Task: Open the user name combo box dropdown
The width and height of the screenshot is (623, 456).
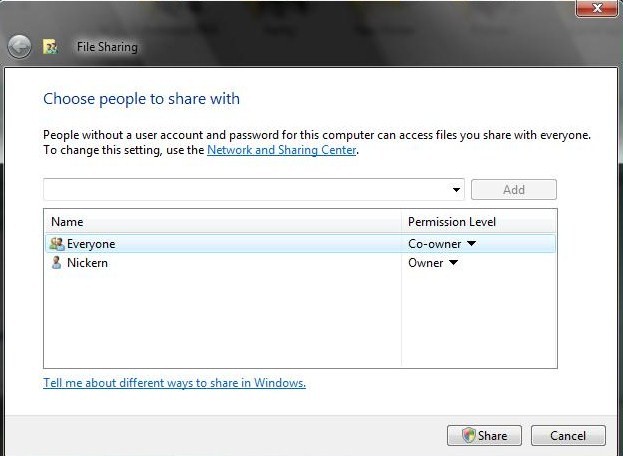Action: coord(456,189)
